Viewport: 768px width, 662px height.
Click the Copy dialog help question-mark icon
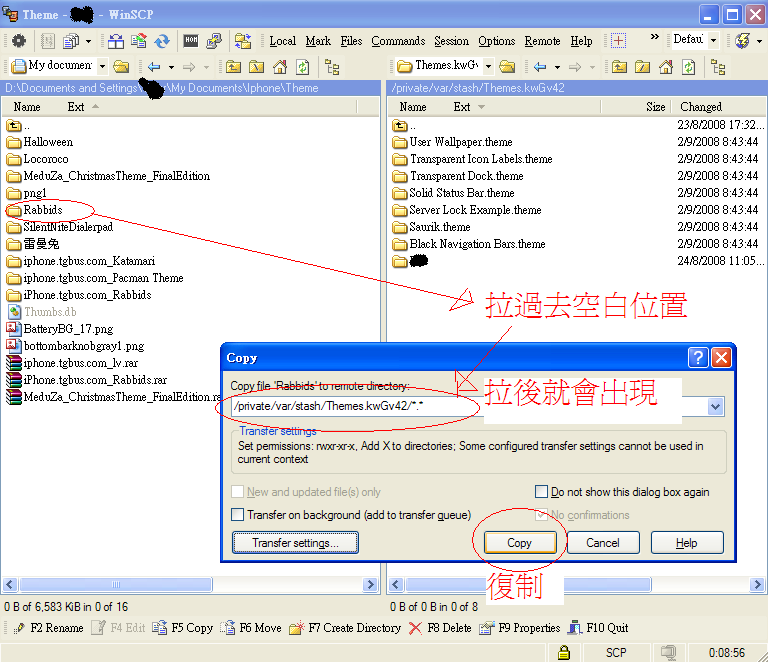[x=698, y=357]
